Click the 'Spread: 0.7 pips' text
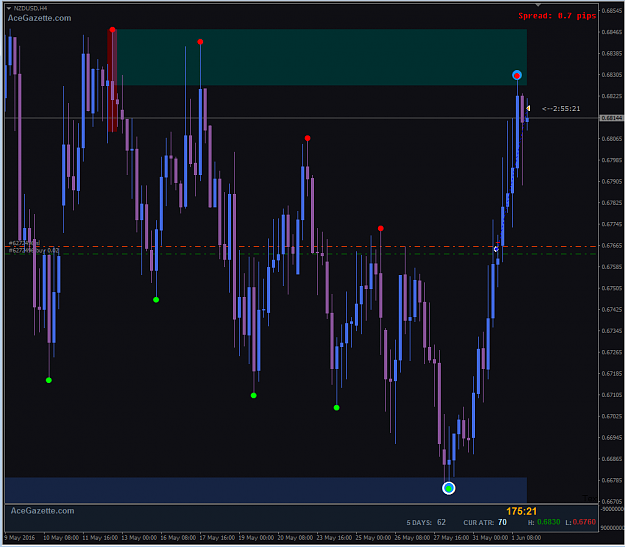Viewport: 625px width, 547px height. point(557,16)
